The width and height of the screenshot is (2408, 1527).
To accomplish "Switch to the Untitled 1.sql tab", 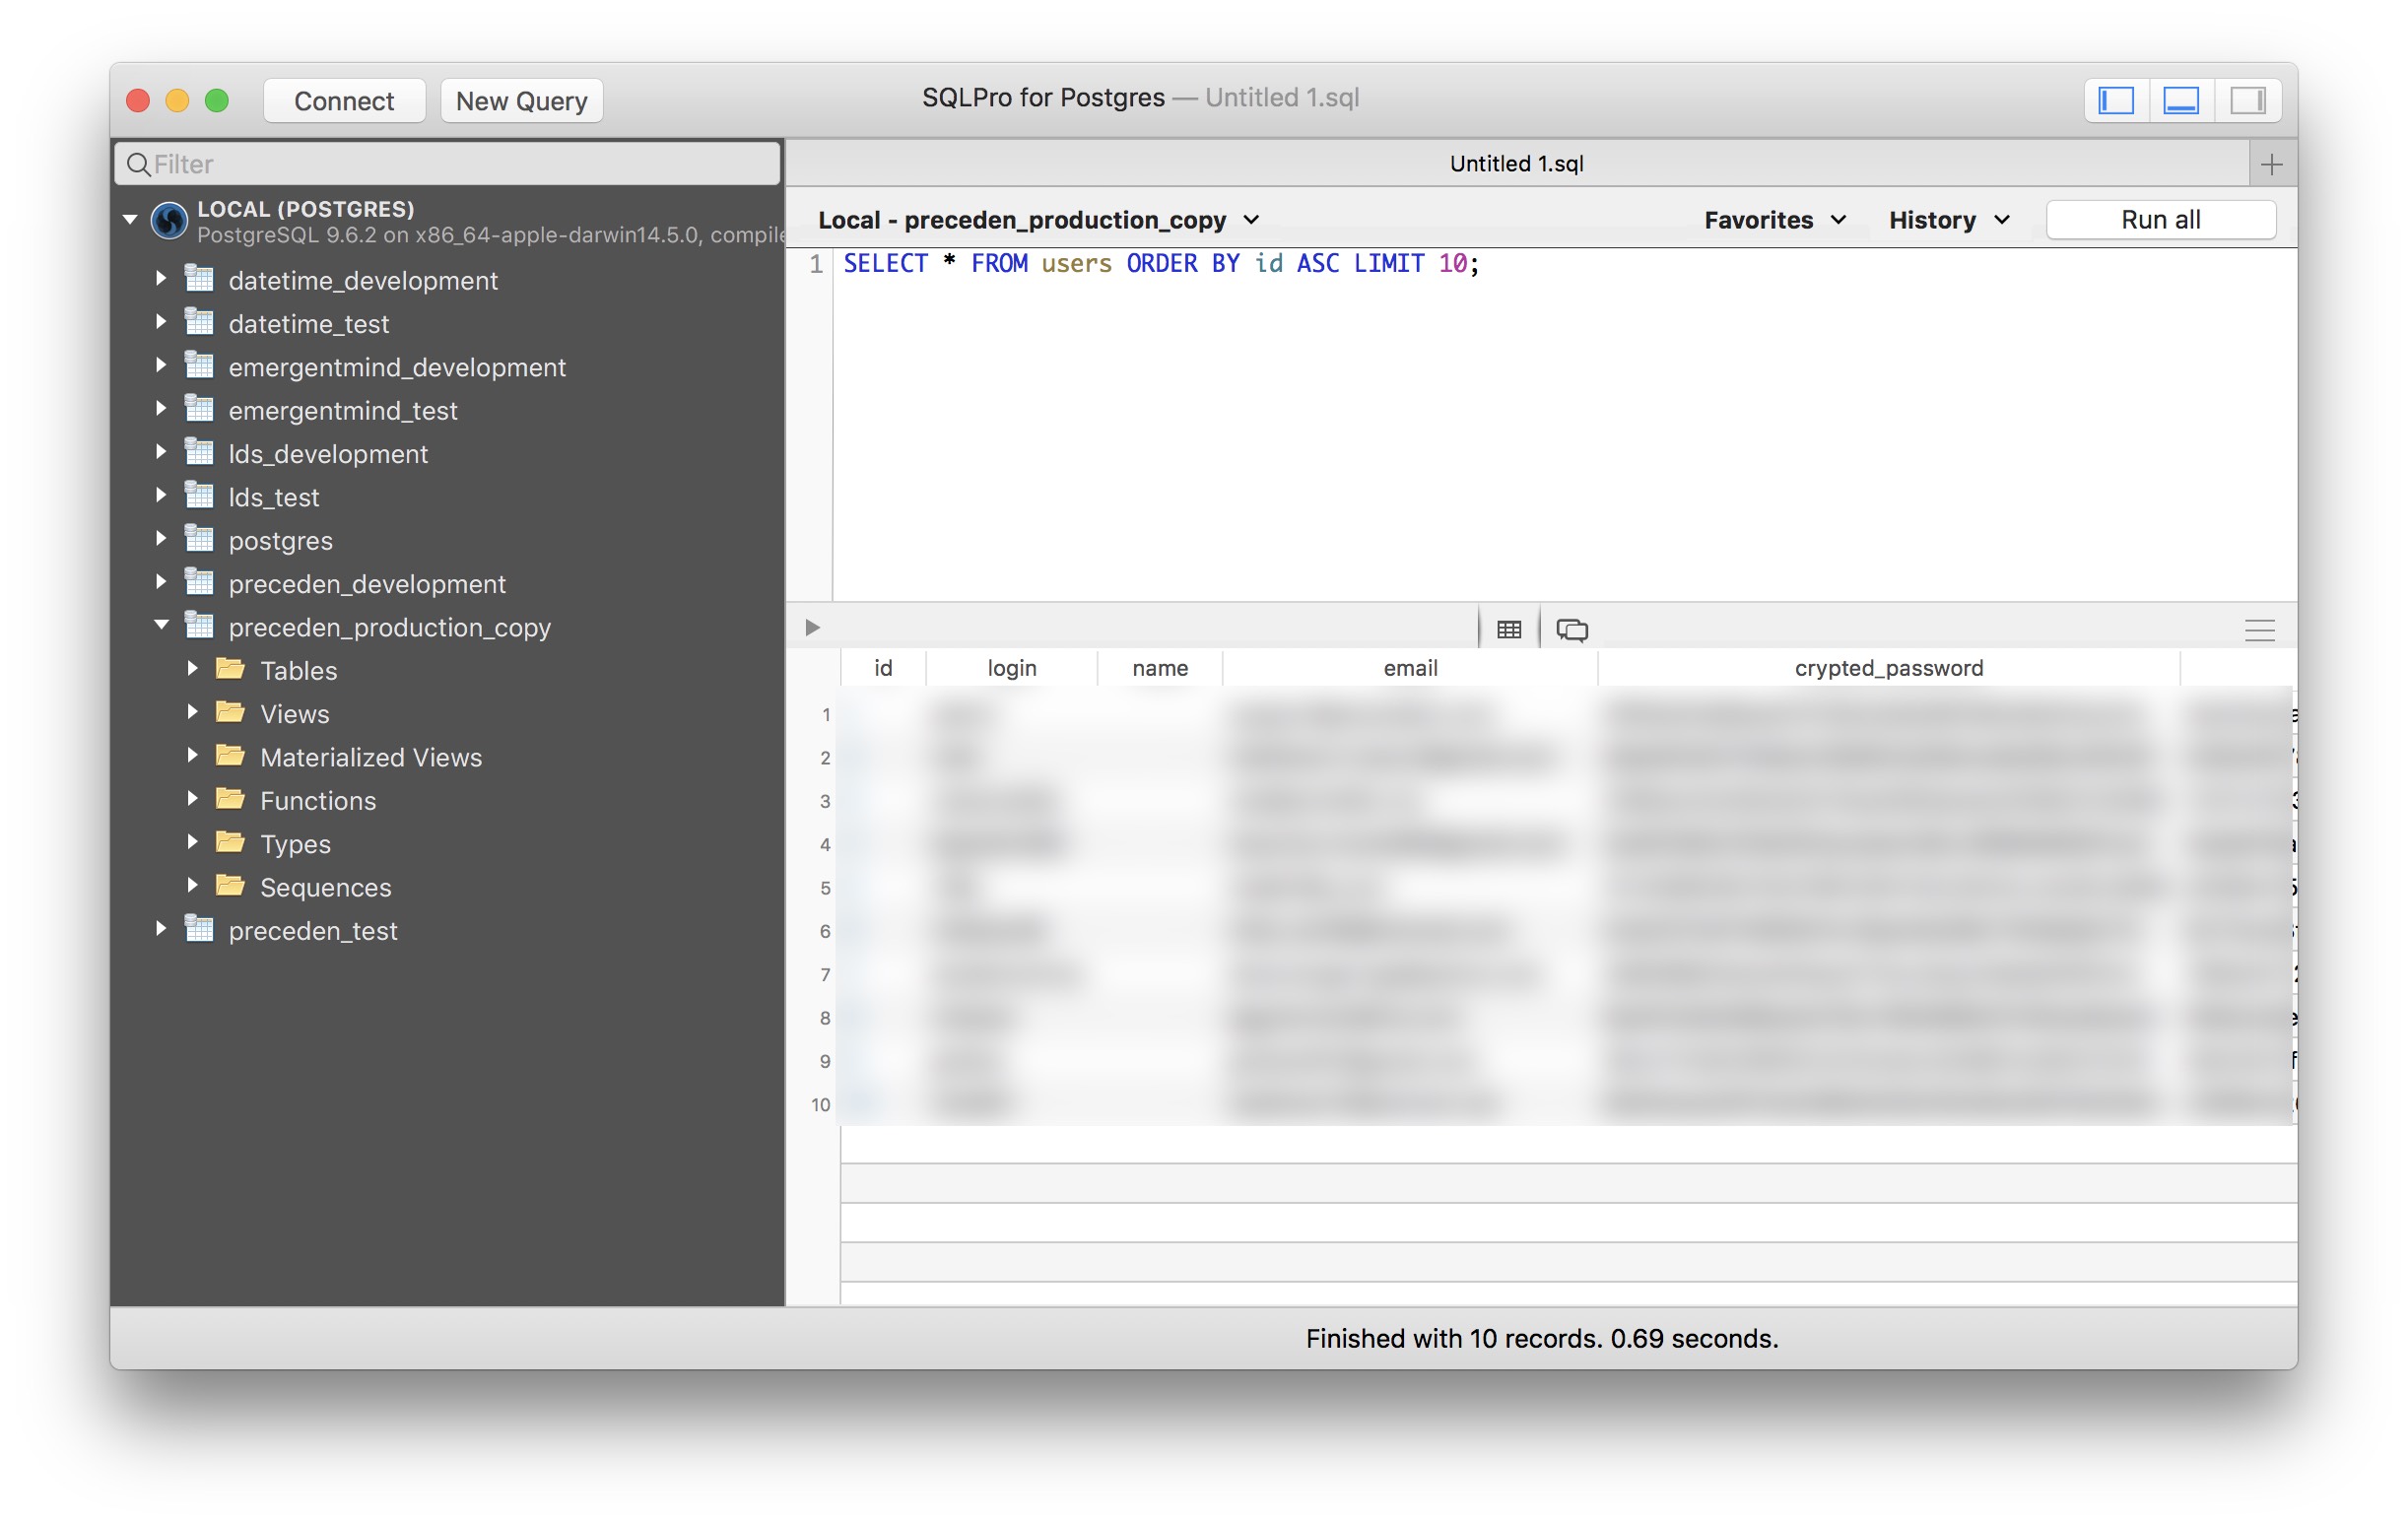I will (1516, 163).
